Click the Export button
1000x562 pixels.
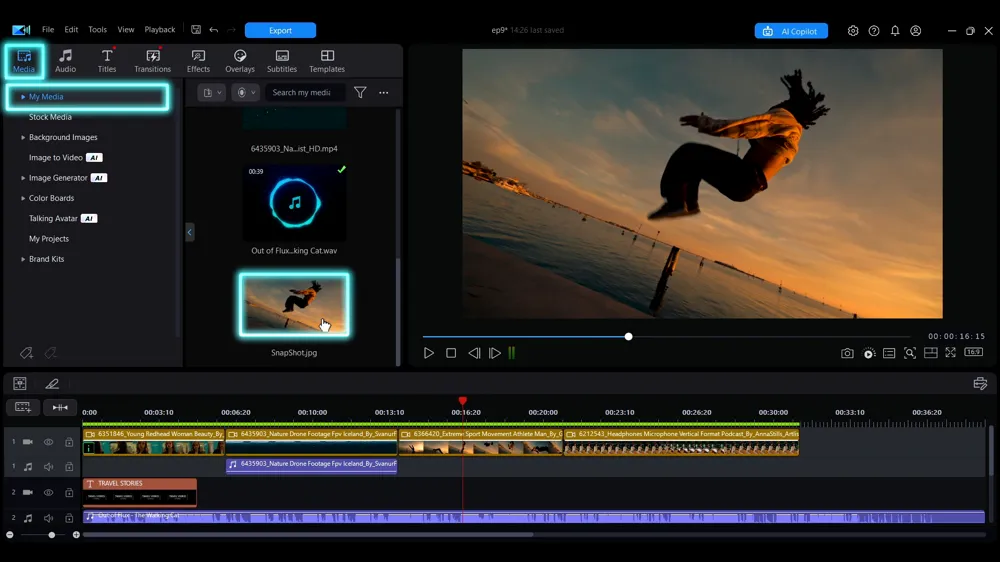(x=280, y=30)
